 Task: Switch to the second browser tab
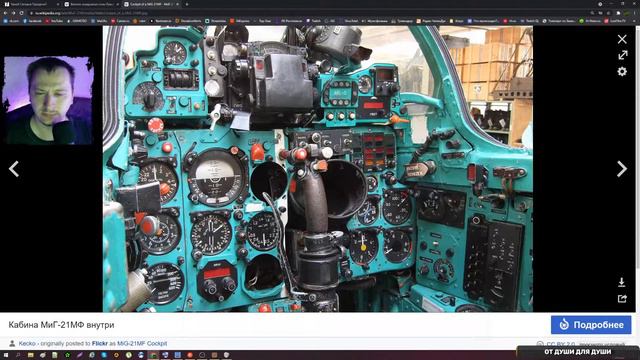tap(91, 4)
